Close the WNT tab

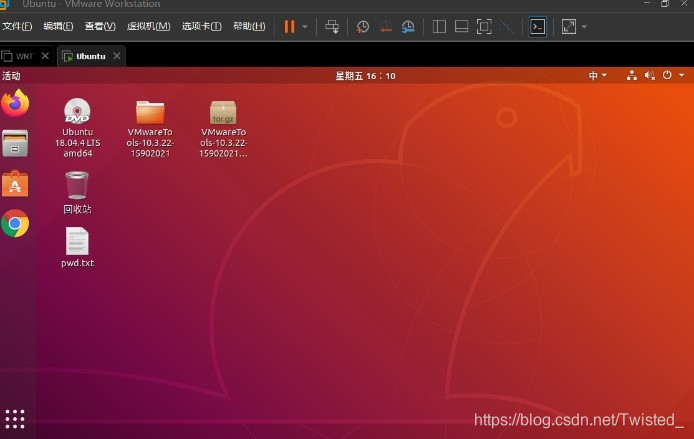tap(45, 56)
